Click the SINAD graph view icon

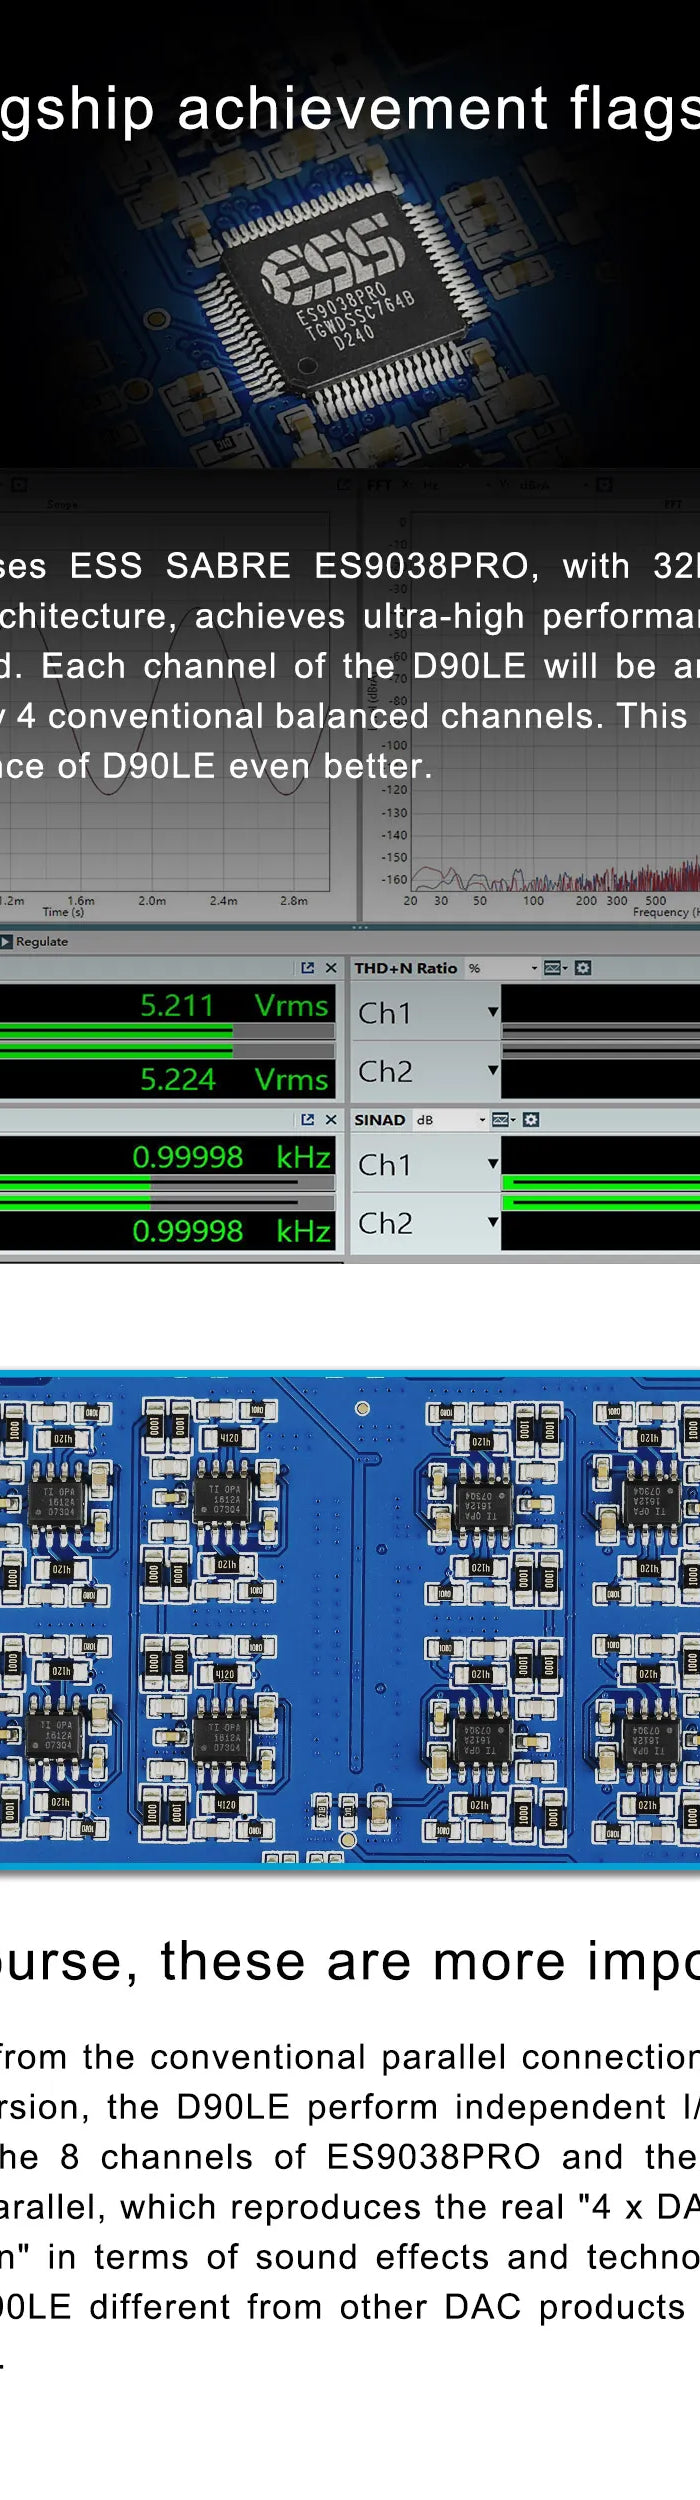[x=502, y=1120]
